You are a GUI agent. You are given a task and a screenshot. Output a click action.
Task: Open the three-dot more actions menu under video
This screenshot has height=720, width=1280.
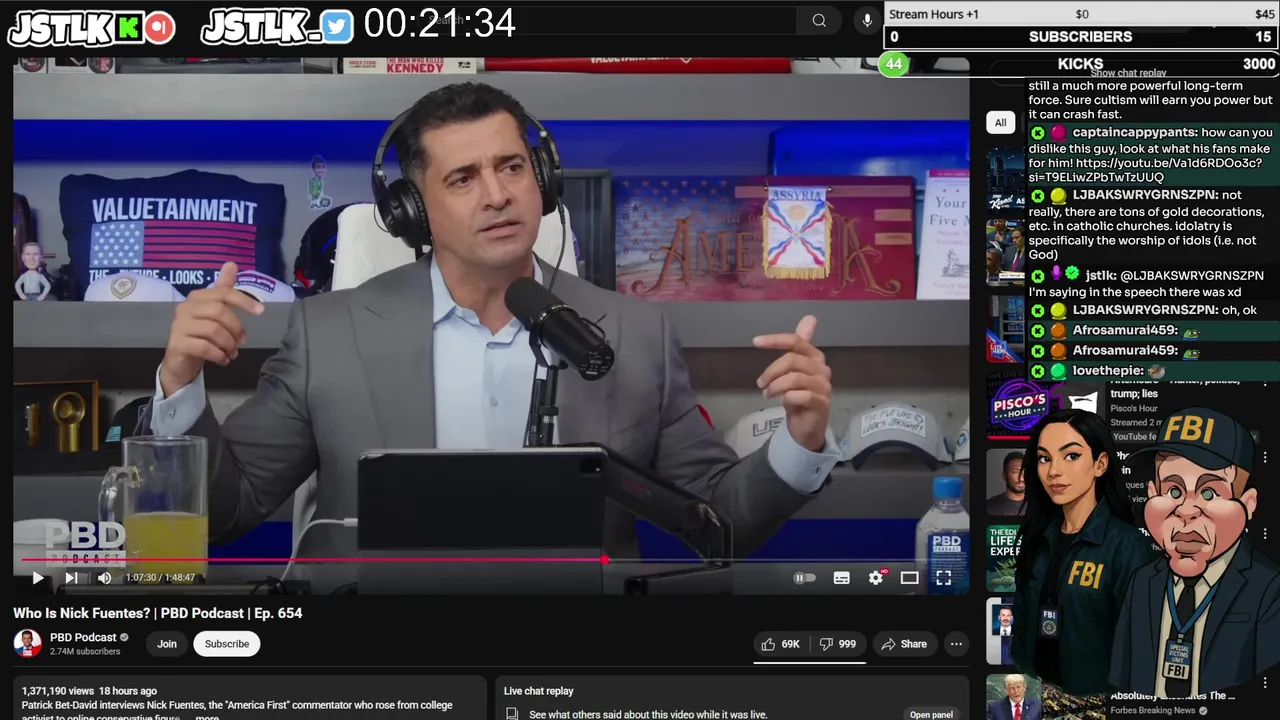coord(956,644)
